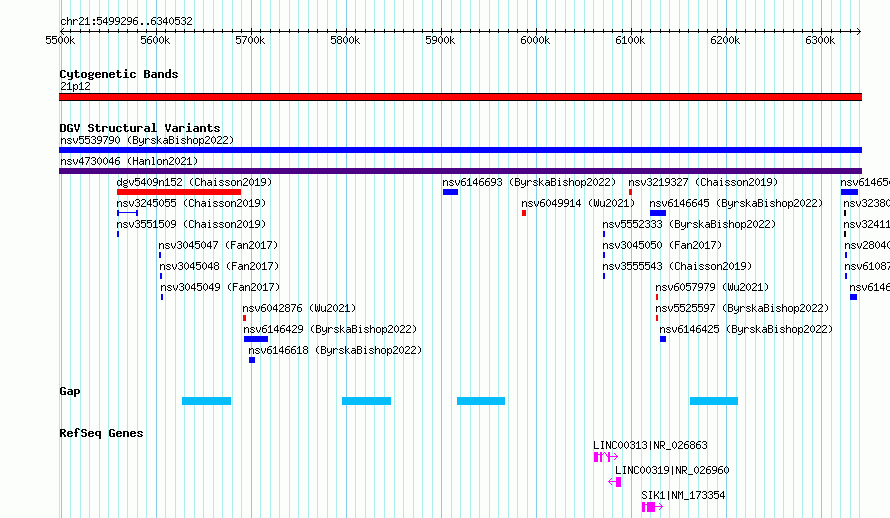Click the 21p12 band label
This screenshot has width=890, height=518.
(75, 86)
